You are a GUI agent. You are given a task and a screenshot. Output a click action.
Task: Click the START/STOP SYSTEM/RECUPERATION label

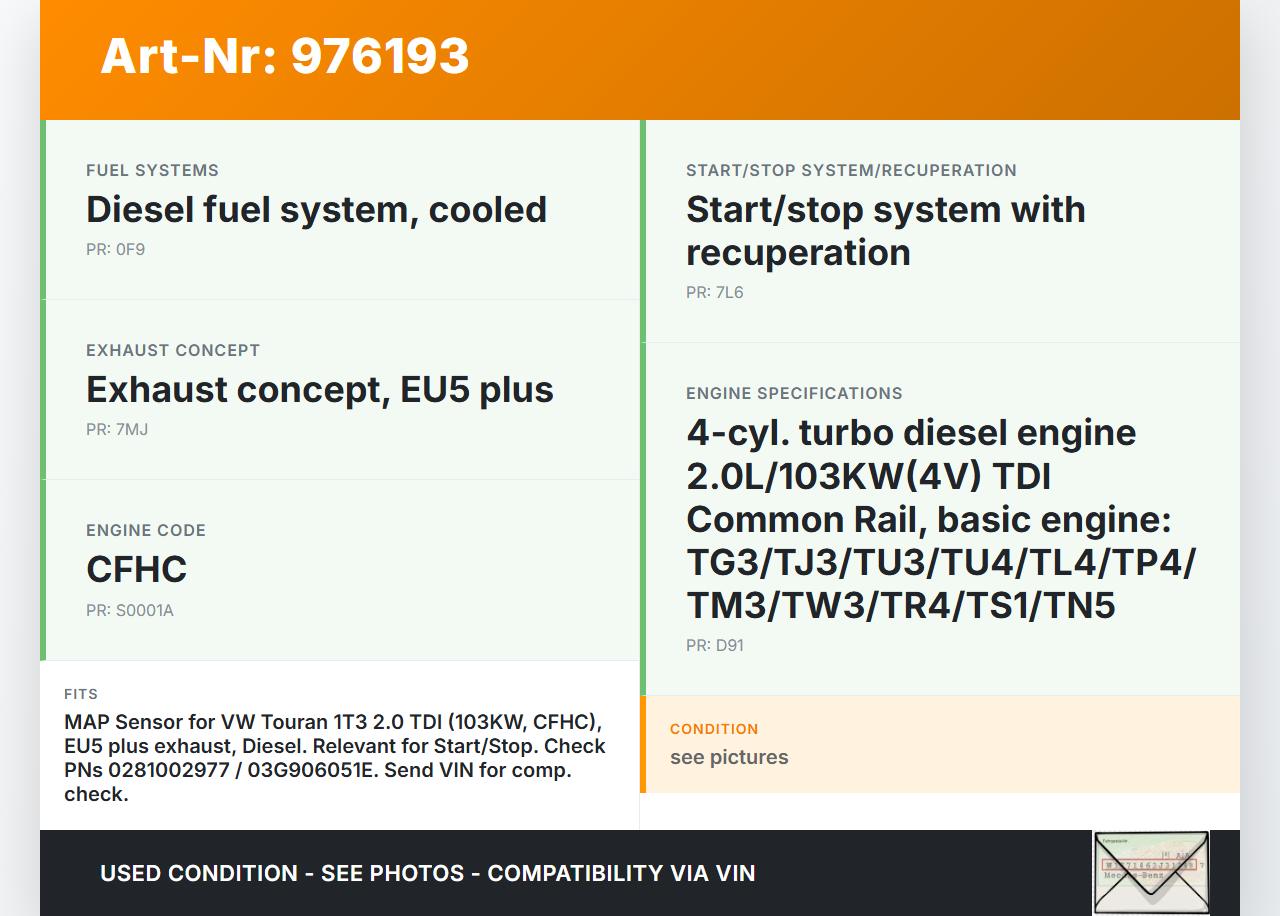[851, 170]
